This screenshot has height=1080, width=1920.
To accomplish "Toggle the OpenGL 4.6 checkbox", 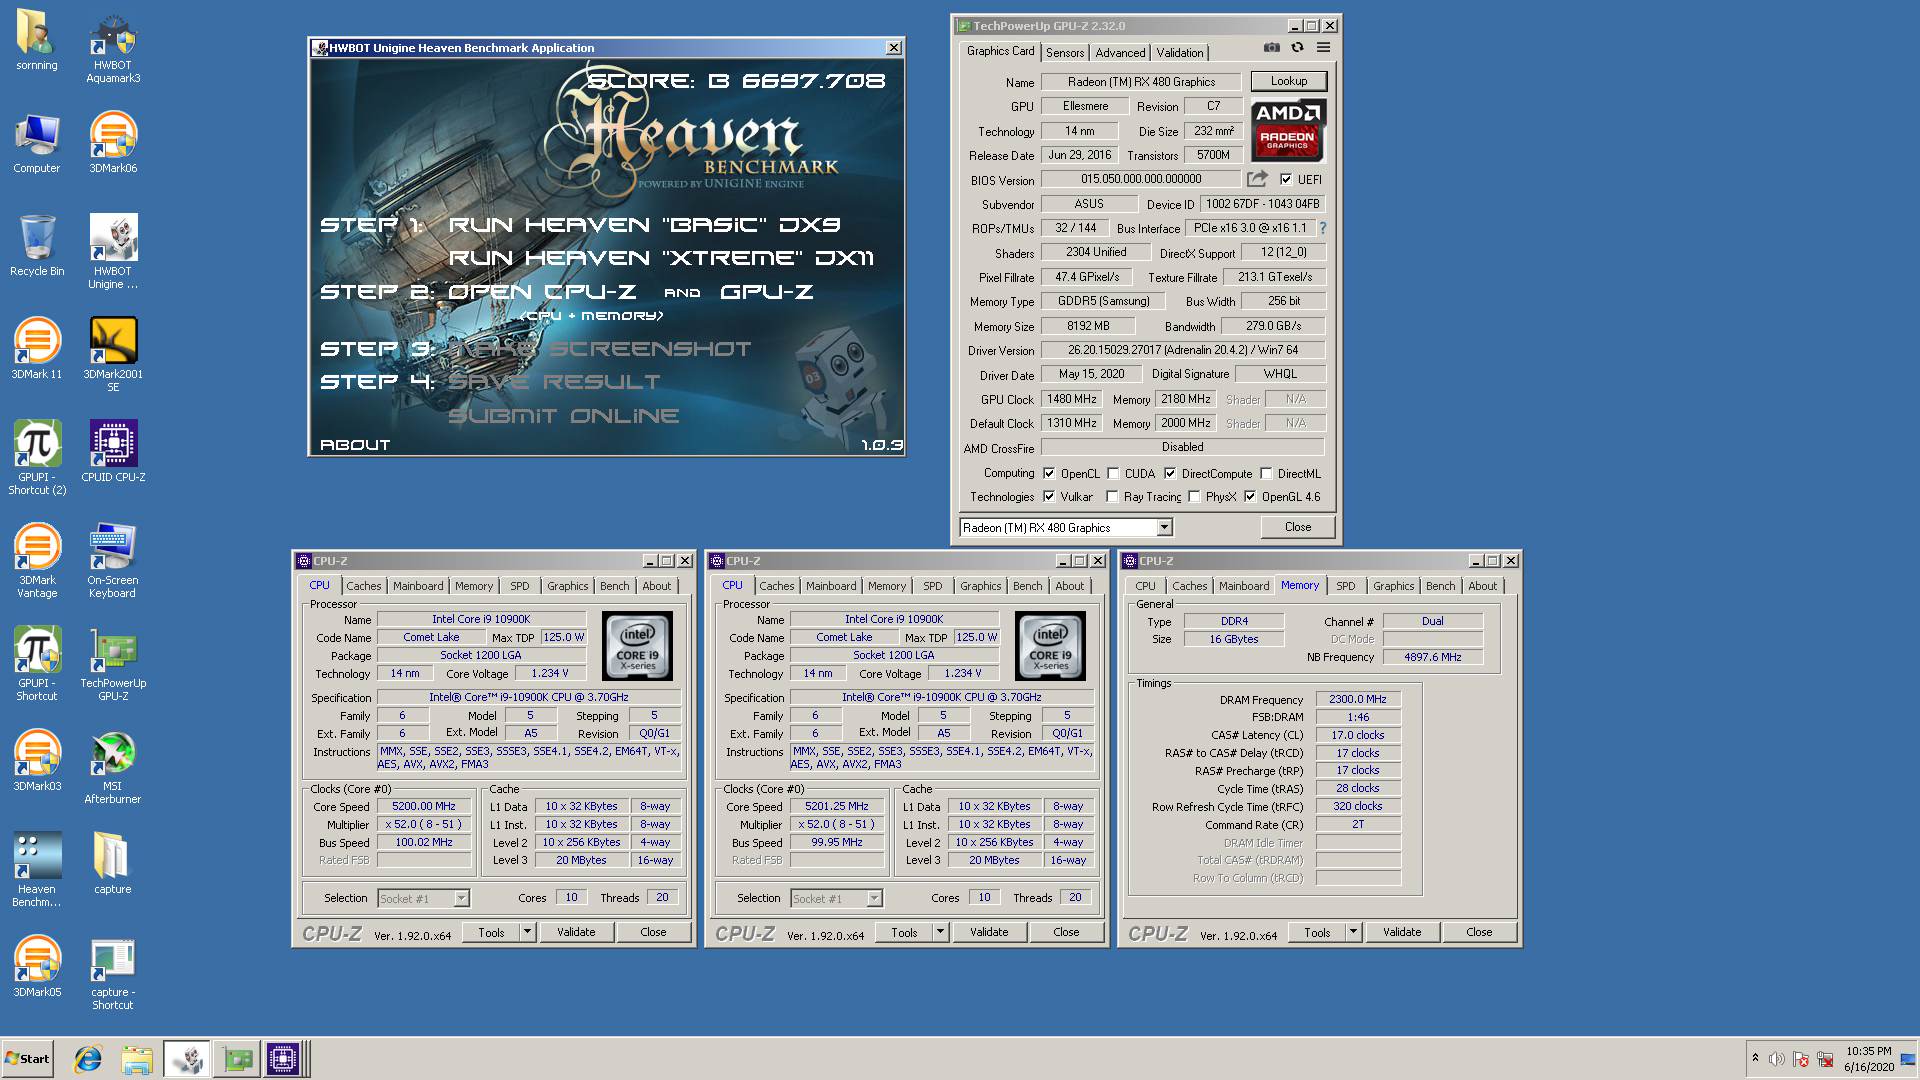I will [x=1250, y=496].
